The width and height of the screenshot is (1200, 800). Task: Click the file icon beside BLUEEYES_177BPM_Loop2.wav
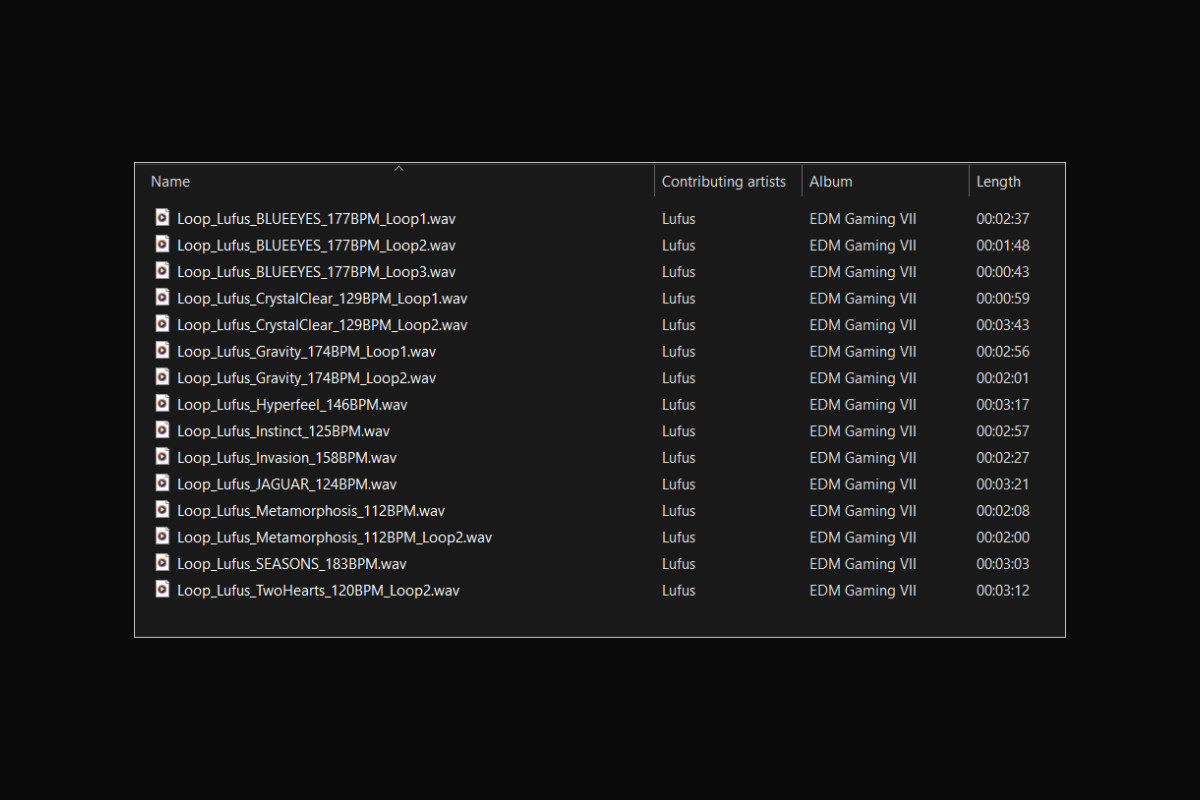(162, 244)
